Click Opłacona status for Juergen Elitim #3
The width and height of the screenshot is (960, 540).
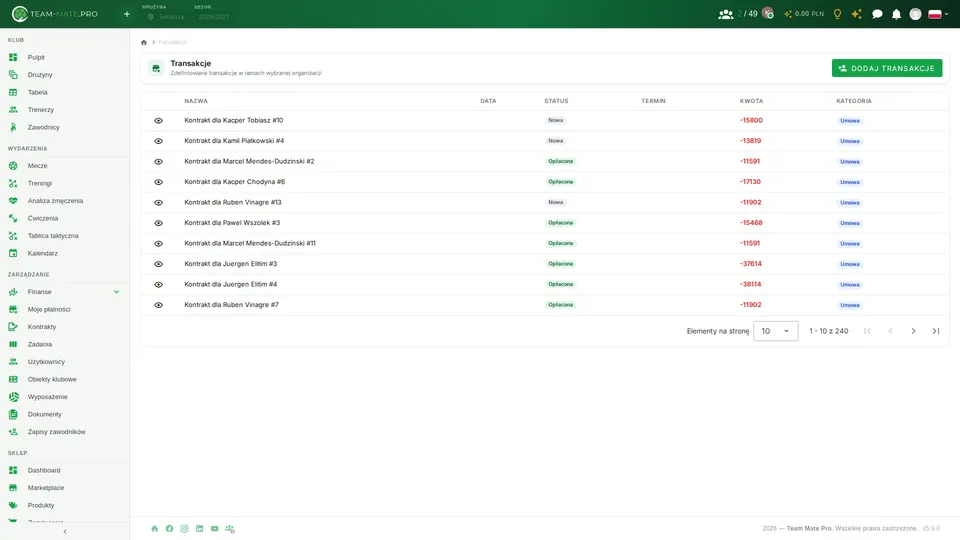click(560, 264)
